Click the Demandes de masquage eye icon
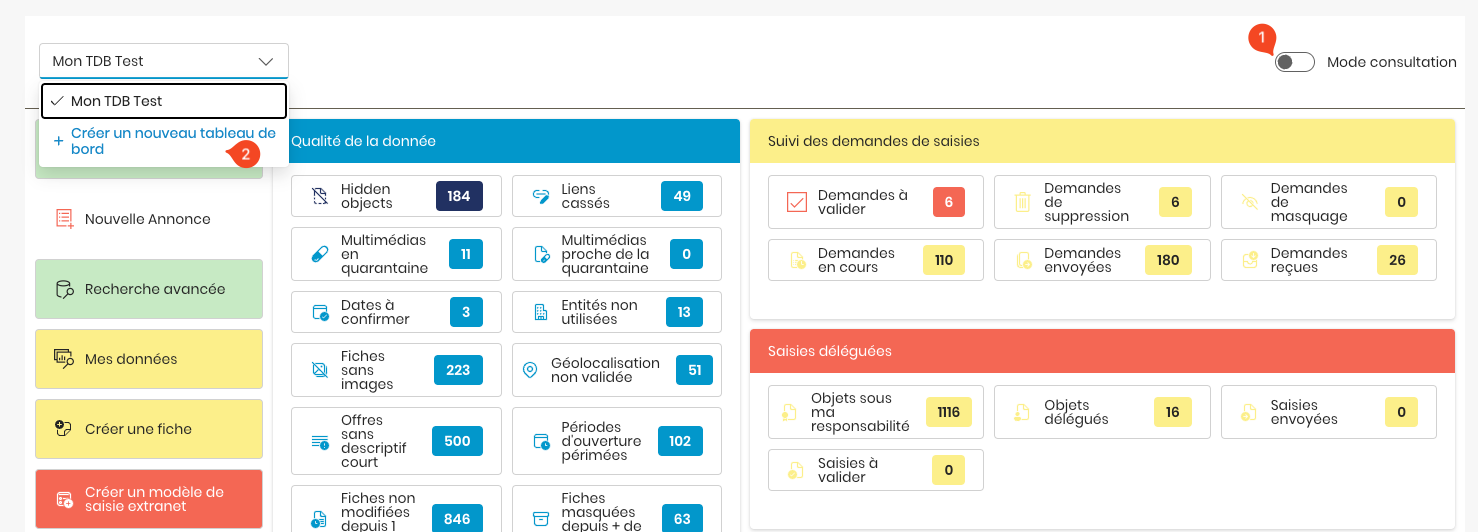 (x=1249, y=202)
